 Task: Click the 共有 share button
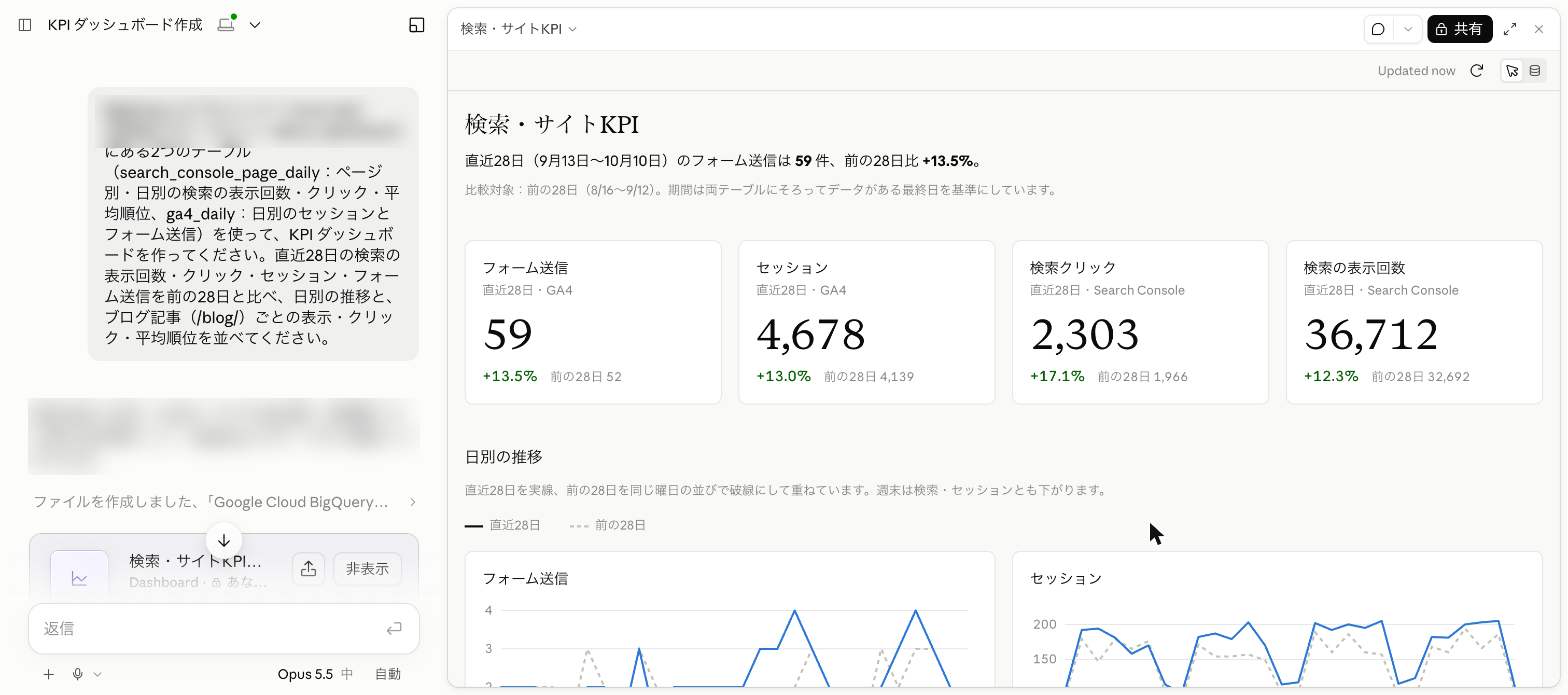point(1459,29)
